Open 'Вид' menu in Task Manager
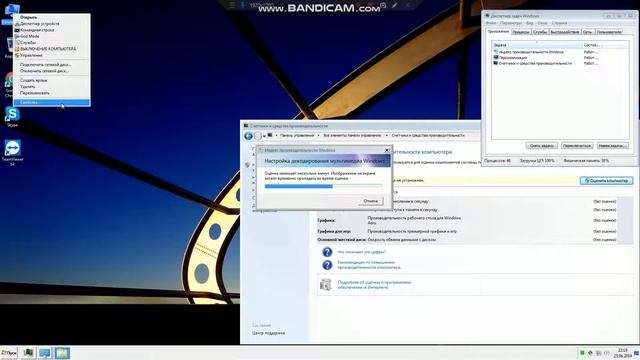640x360 pixels. click(529, 23)
